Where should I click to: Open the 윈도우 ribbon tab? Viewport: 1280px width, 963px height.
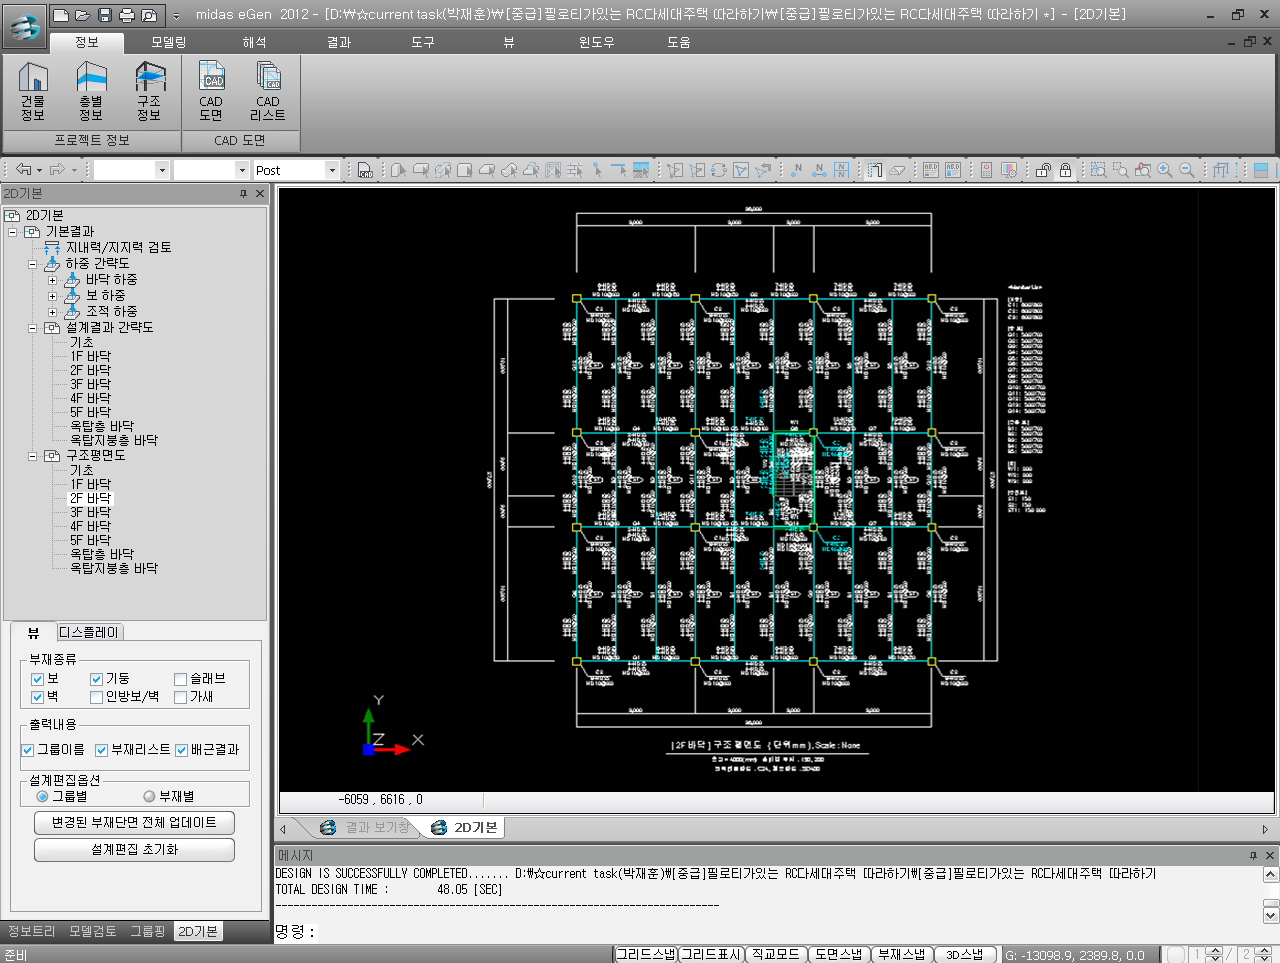pyautogui.click(x=596, y=42)
